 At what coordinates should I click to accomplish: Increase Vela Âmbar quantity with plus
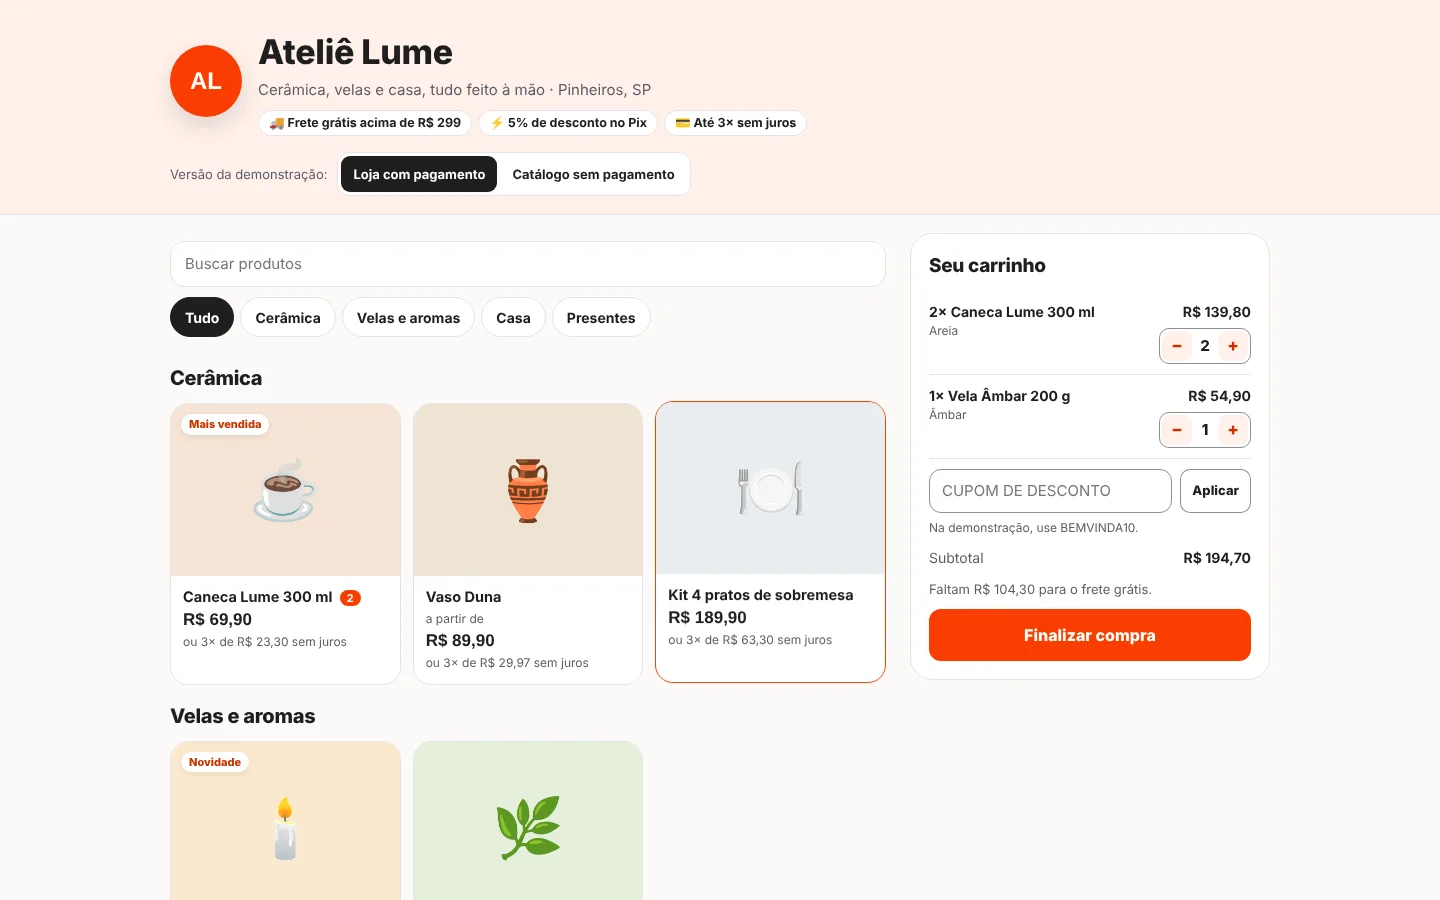1233,430
